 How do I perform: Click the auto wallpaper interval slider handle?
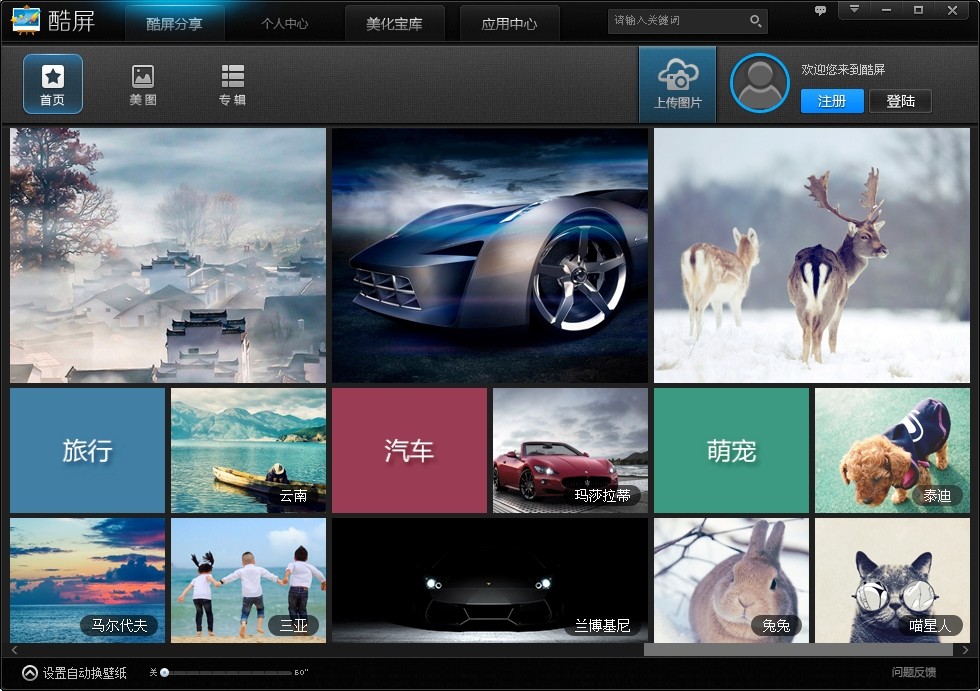(164, 672)
